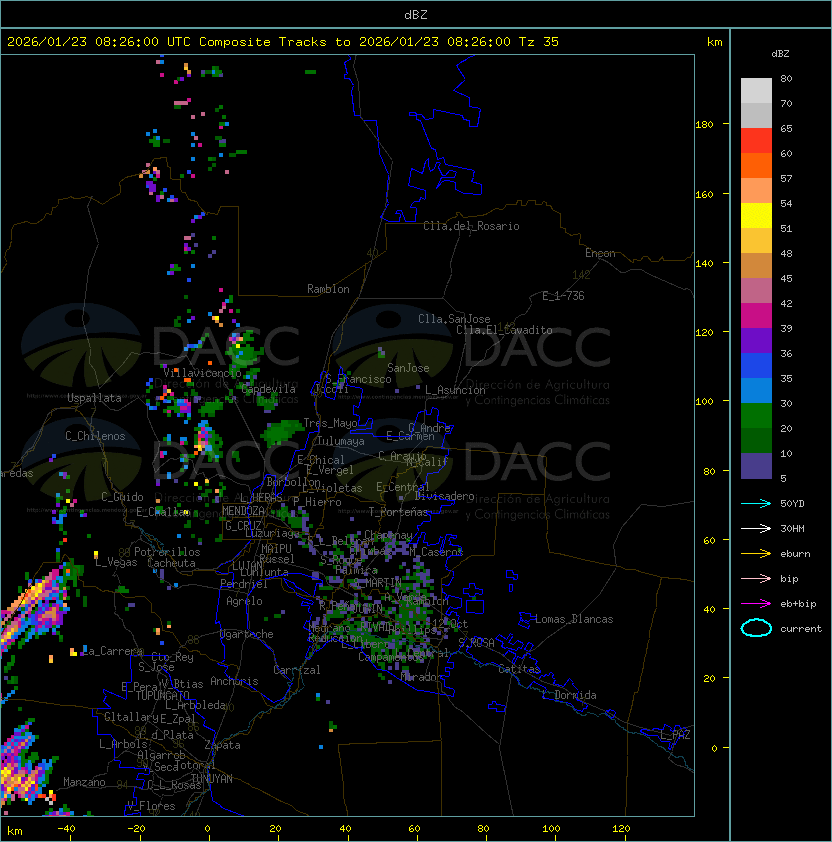The width and height of the screenshot is (832, 842).
Task: Select the magenta 39-42 dBZ legend swatch
Action: click(x=756, y=316)
